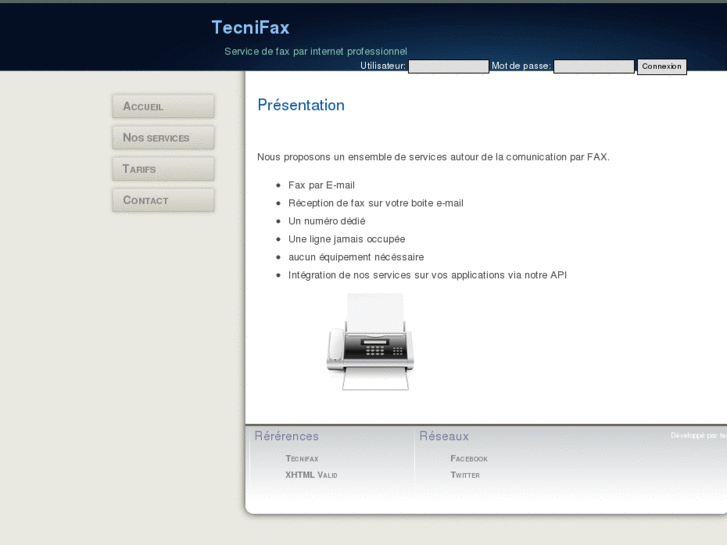Click 'aucun équipement nécéssaire' item
The height and width of the screenshot is (545, 727).
click(x=356, y=257)
